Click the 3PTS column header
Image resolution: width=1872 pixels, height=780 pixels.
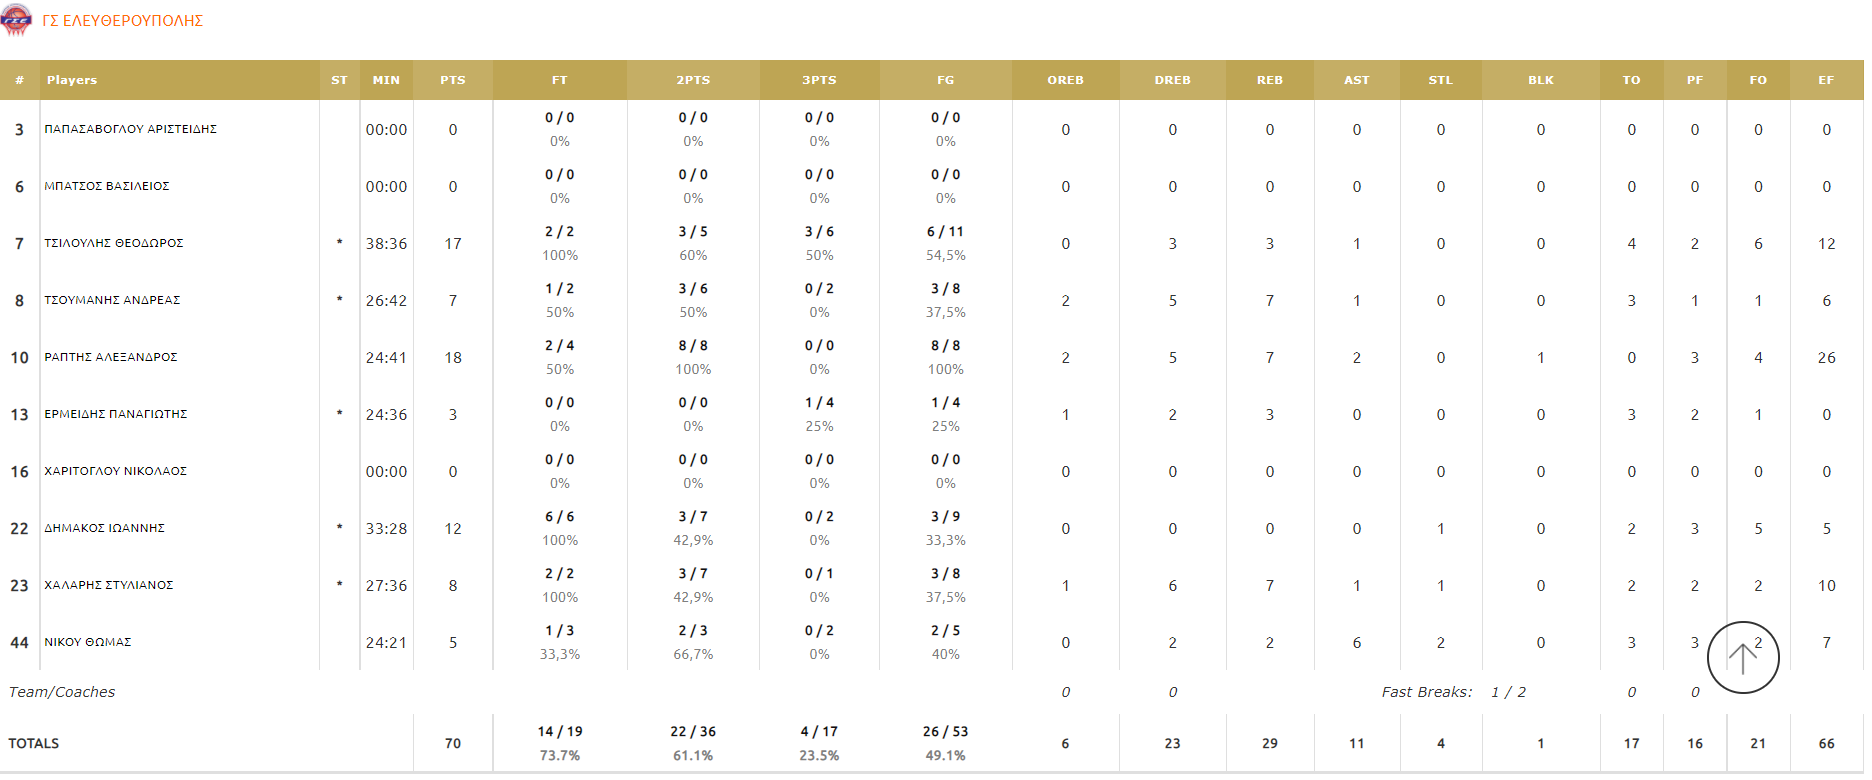(819, 80)
